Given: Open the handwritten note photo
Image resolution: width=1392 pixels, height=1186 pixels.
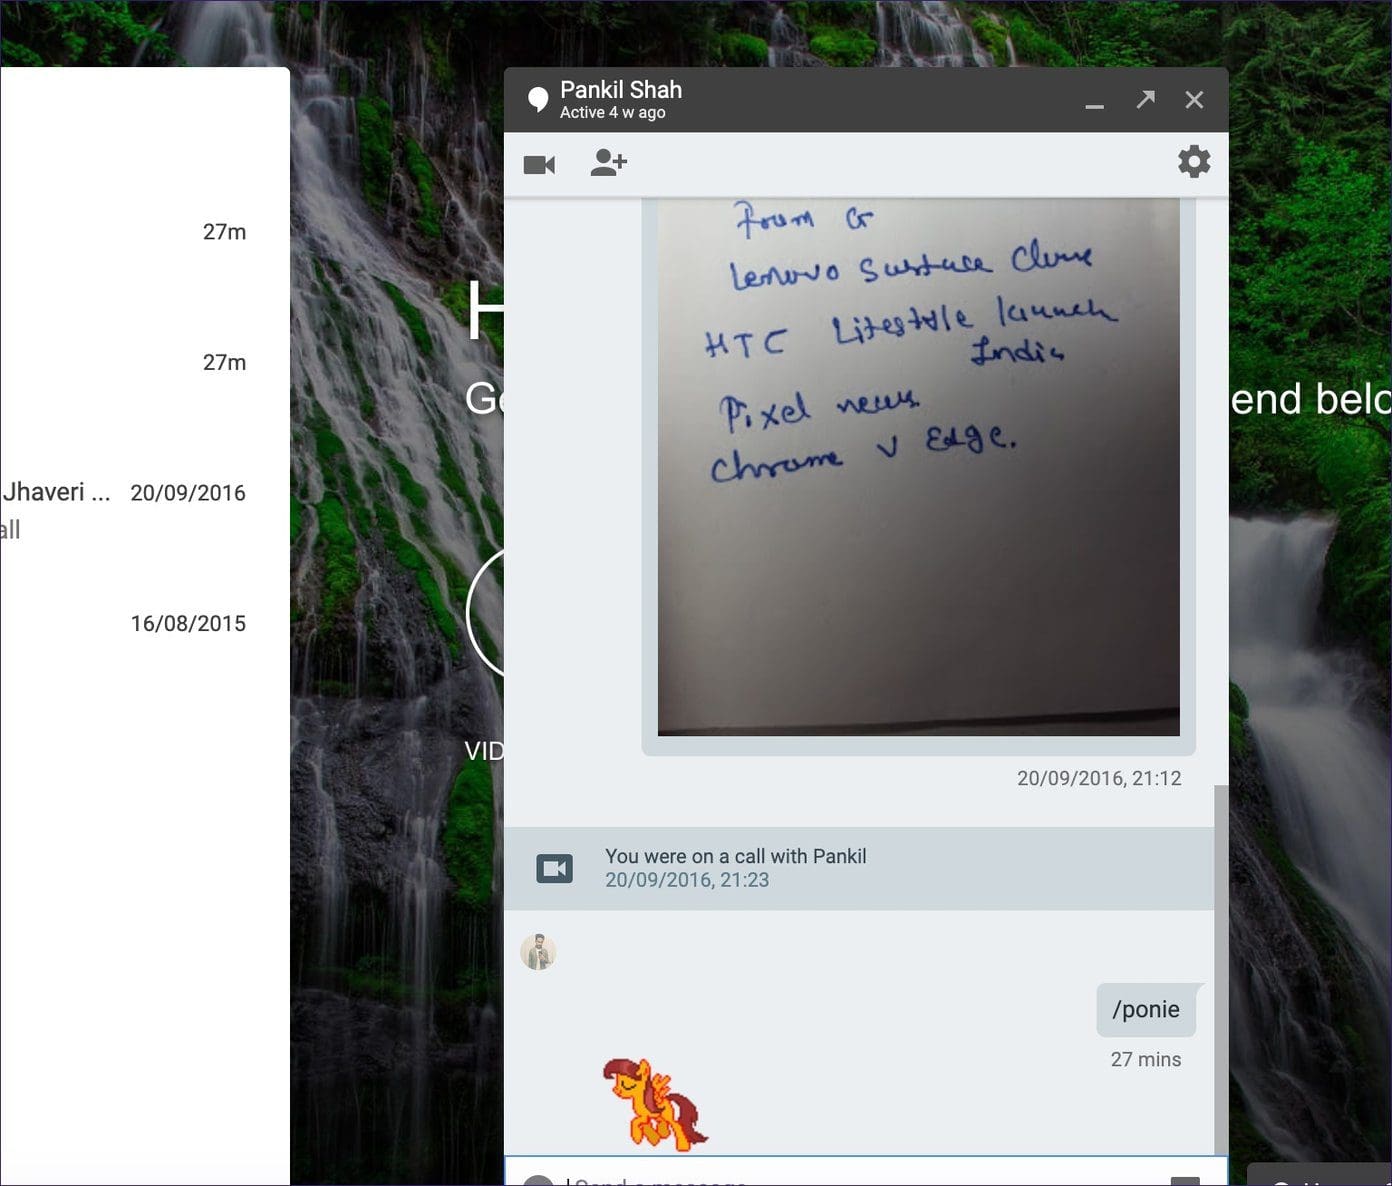Looking at the screenshot, I should (x=918, y=467).
